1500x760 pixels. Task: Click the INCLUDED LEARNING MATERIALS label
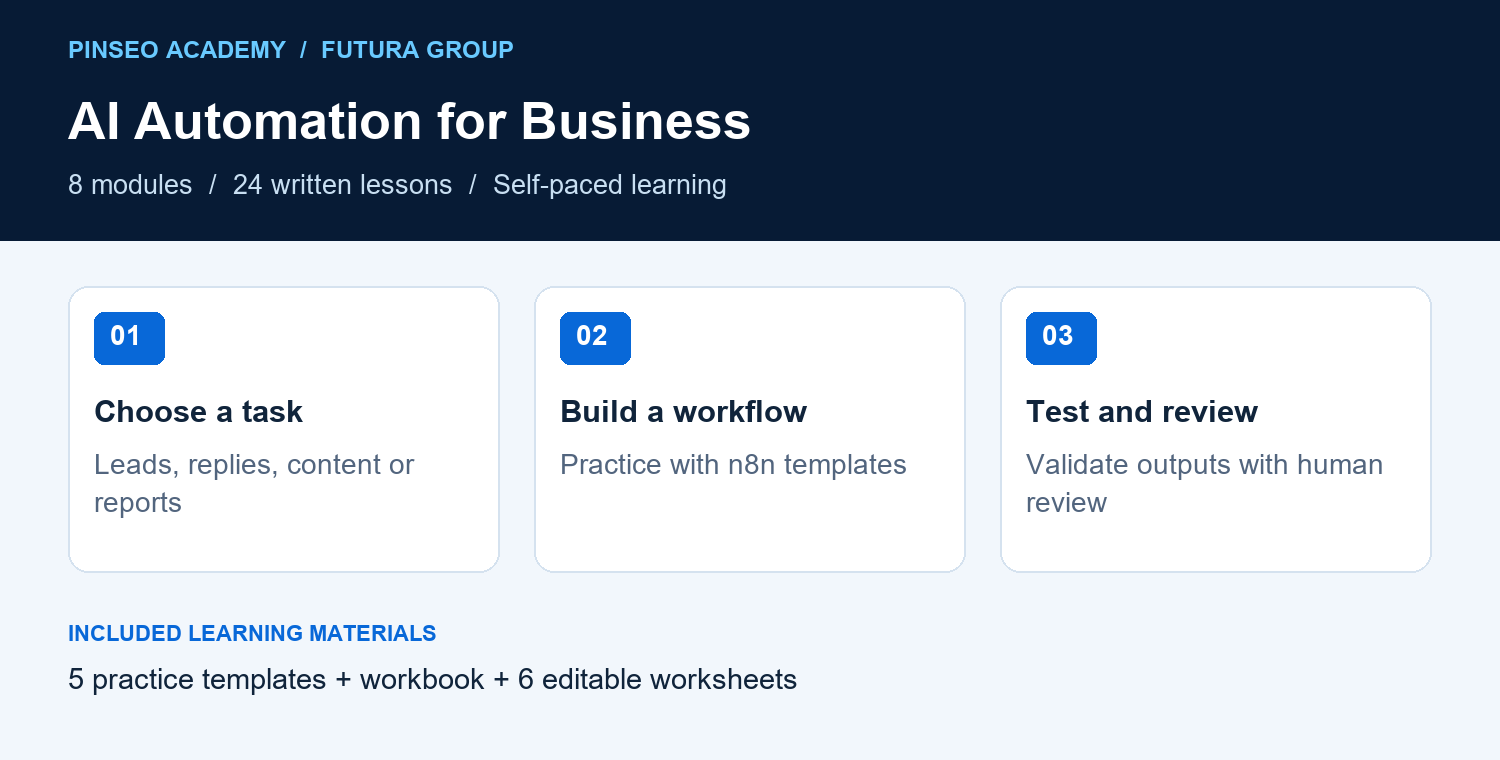point(252,633)
